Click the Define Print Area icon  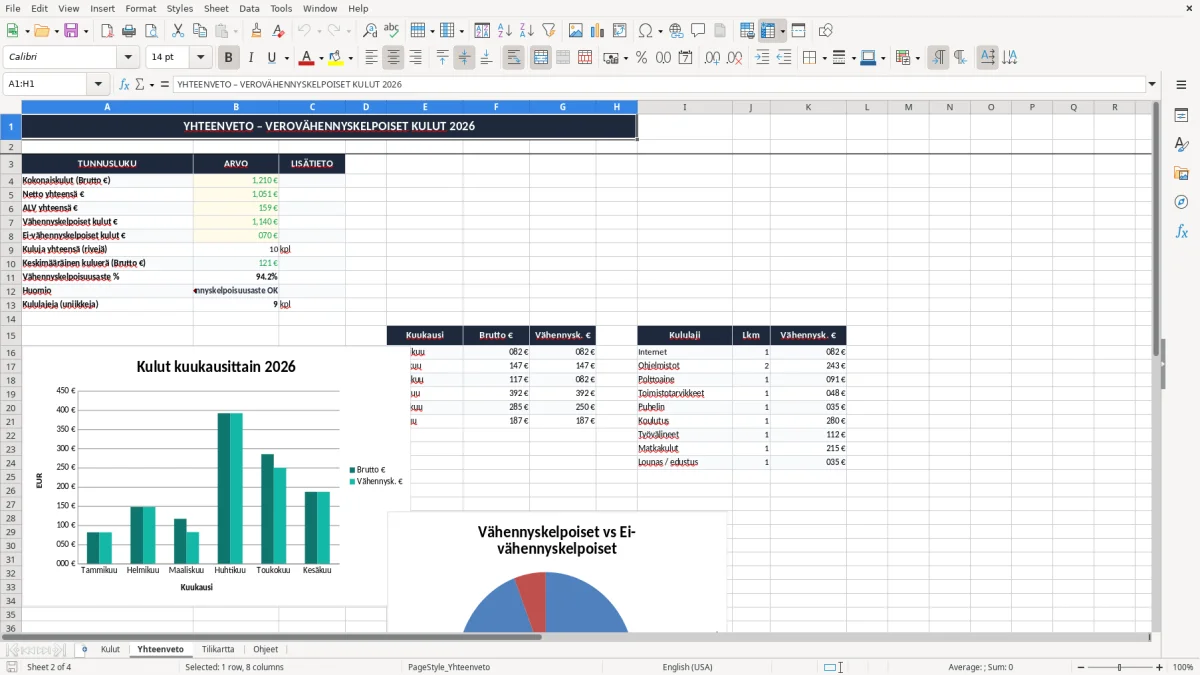tap(747, 31)
